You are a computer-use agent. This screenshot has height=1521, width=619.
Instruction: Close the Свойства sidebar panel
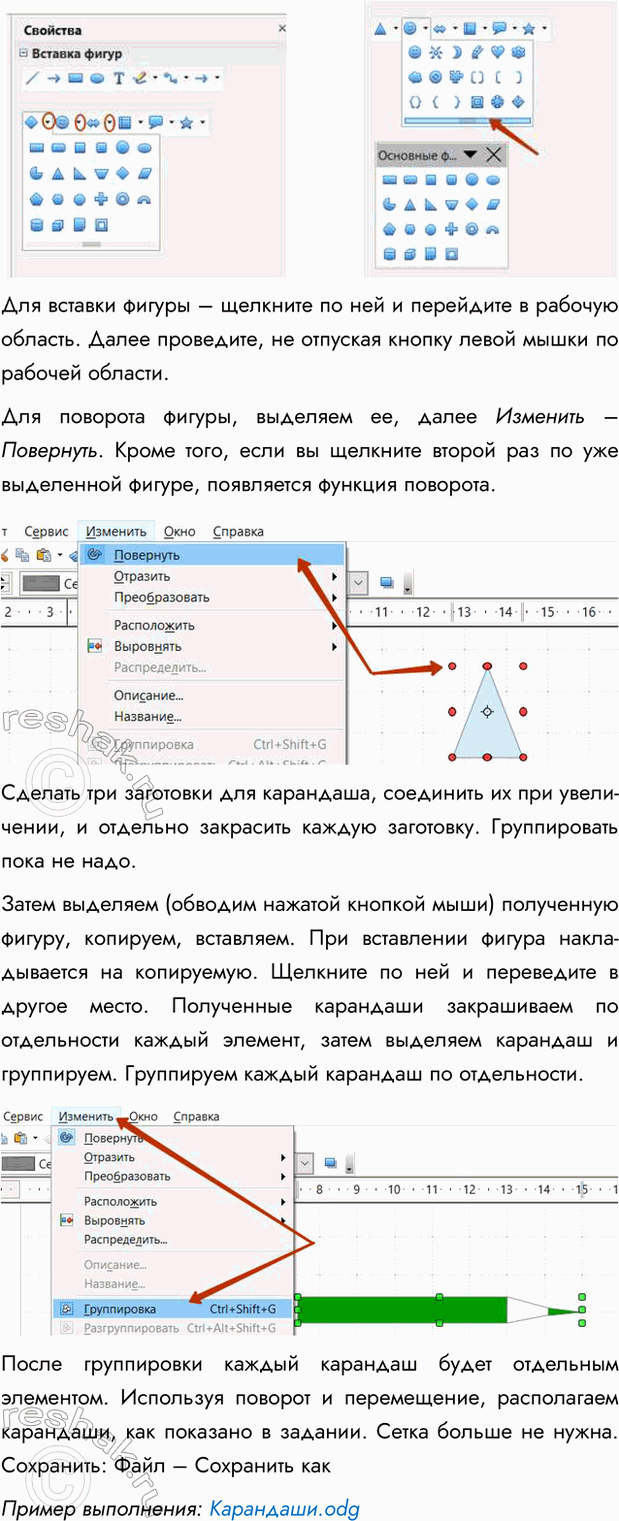281,28
